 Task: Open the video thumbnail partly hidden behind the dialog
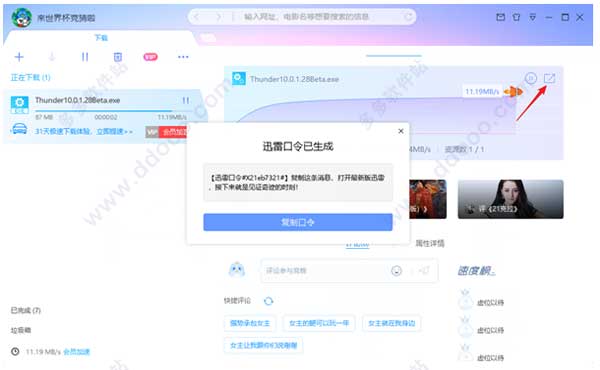[428, 199]
